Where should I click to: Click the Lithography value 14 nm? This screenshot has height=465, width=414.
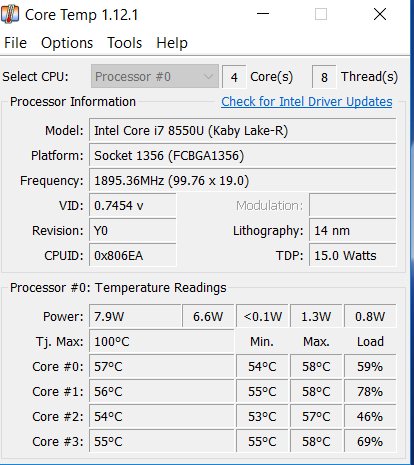[353, 230]
